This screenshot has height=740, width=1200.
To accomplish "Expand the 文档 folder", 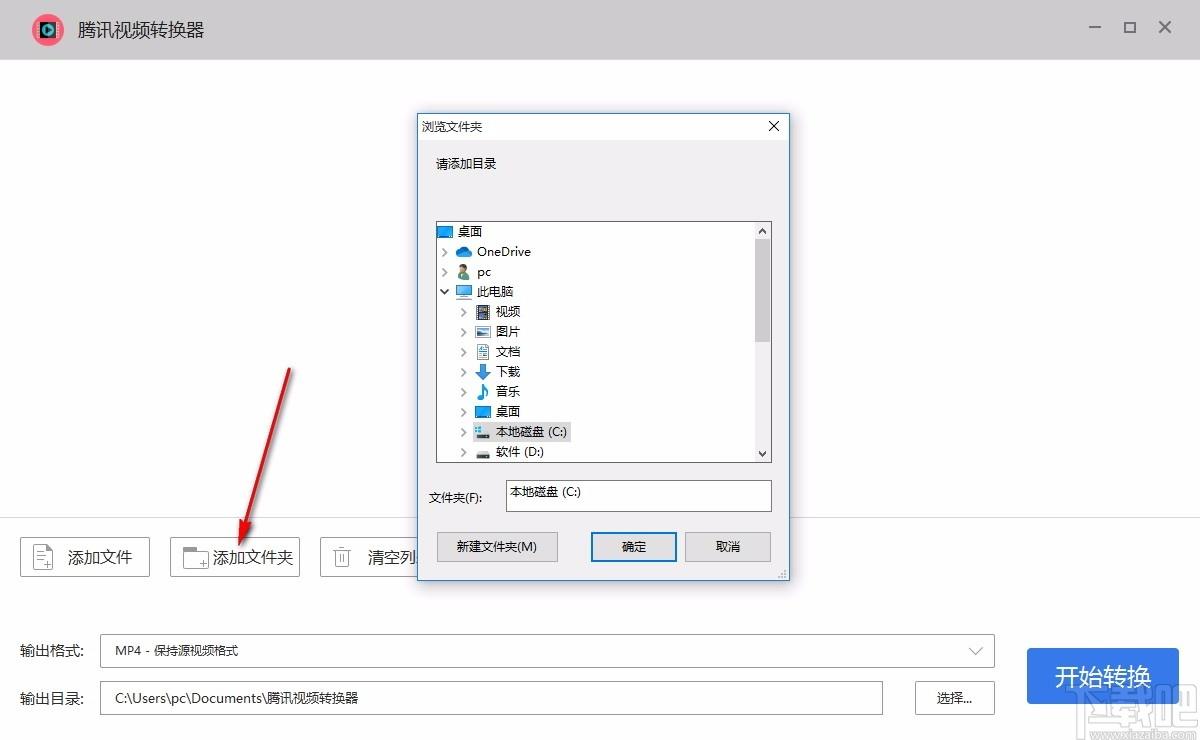I will (464, 352).
